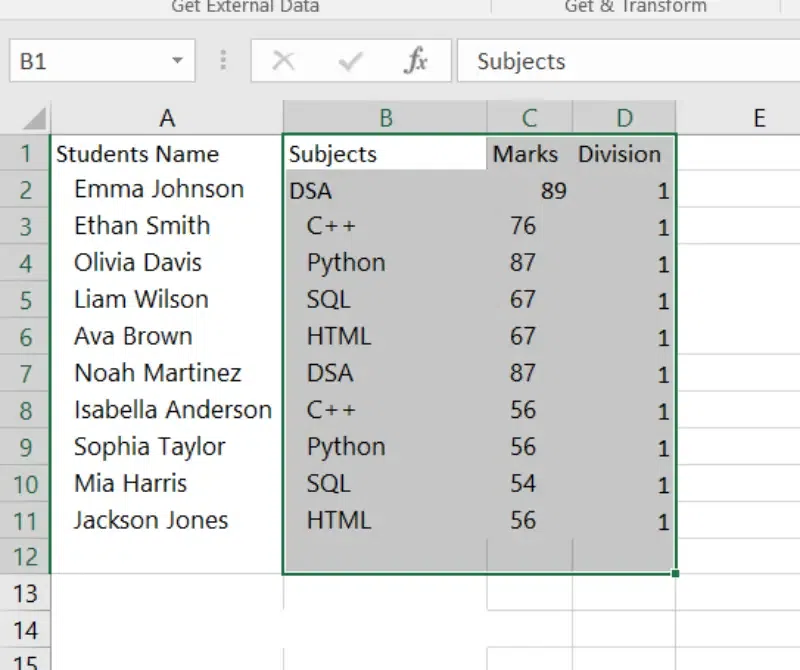Click the vertical dots formula bar resizer

point(223,62)
